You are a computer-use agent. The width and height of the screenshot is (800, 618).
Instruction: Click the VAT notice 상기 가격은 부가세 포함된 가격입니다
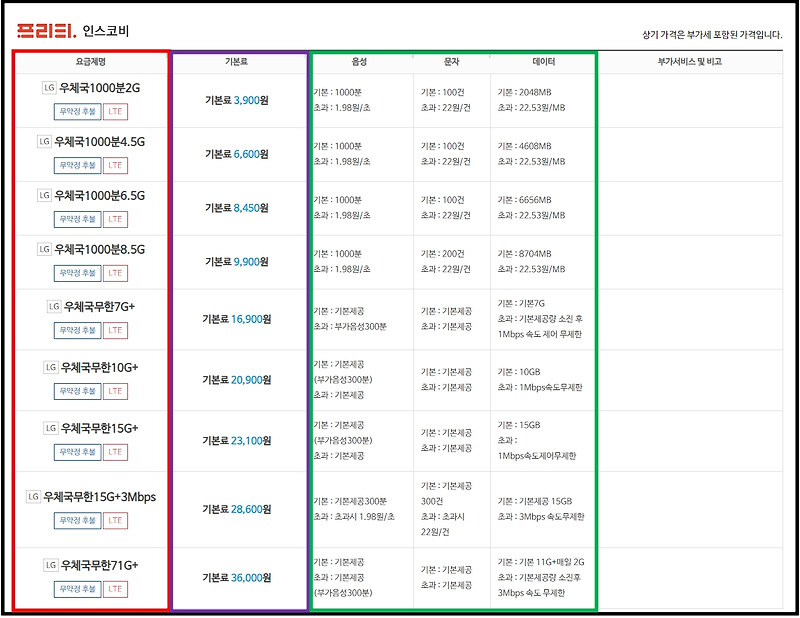tap(712, 35)
